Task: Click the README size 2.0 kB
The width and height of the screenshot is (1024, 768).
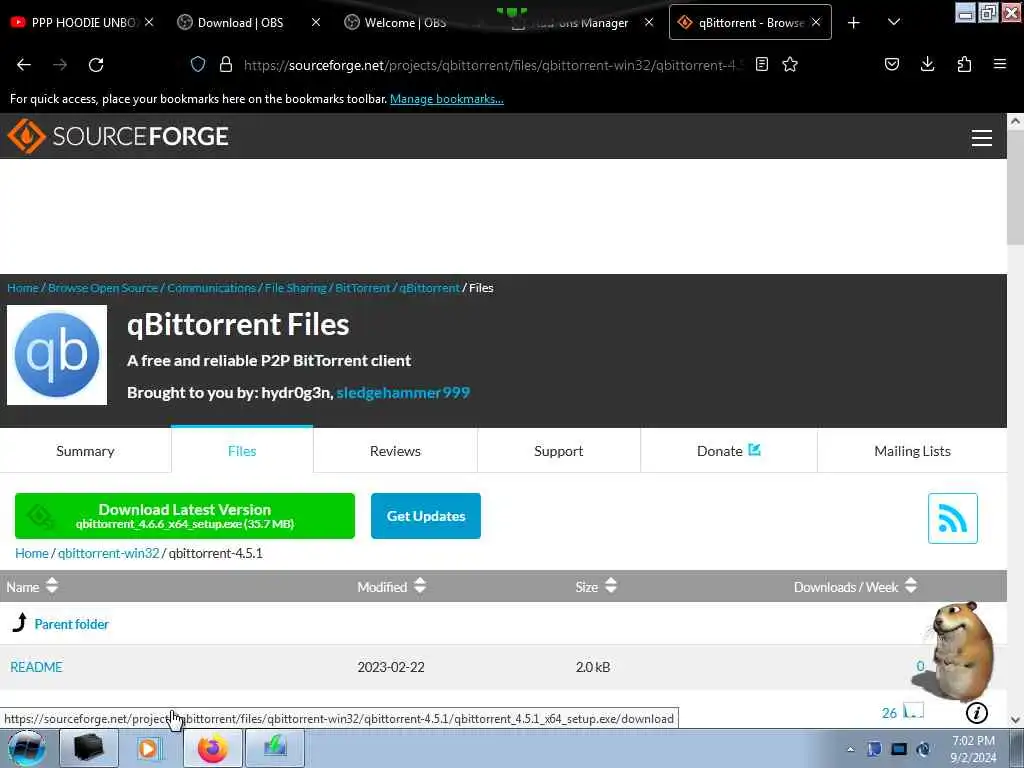Action: [x=593, y=667]
